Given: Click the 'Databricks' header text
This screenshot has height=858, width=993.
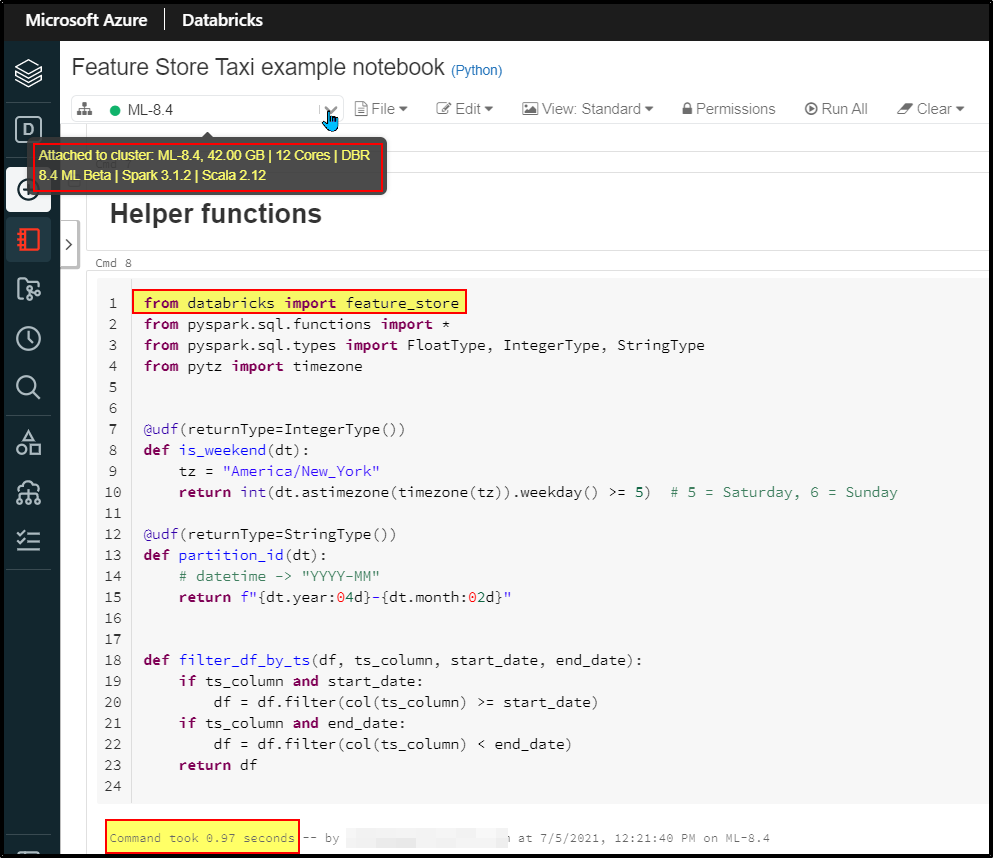Looking at the screenshot, I should [x=222, y=20].
